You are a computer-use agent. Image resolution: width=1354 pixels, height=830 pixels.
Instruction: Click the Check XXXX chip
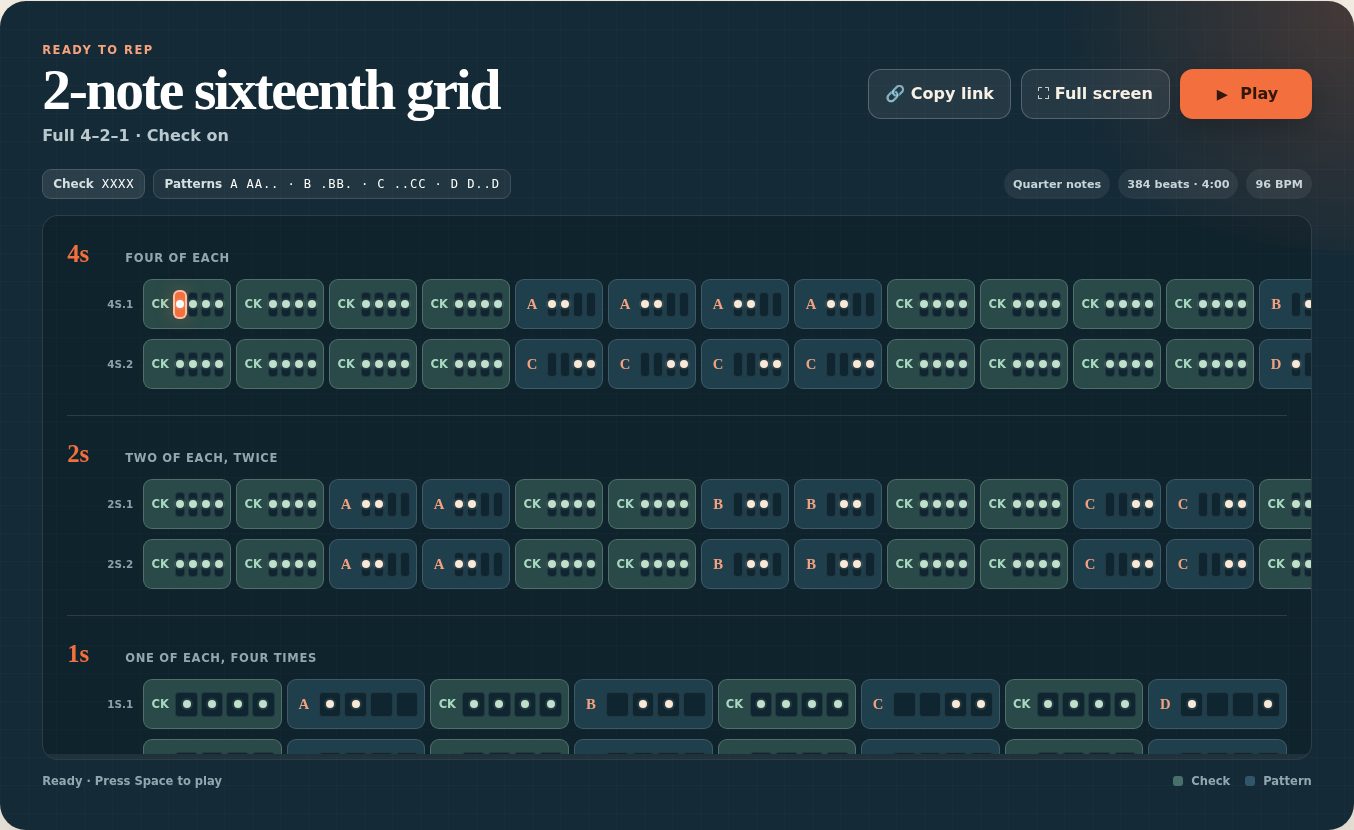[x=93, y=184]
